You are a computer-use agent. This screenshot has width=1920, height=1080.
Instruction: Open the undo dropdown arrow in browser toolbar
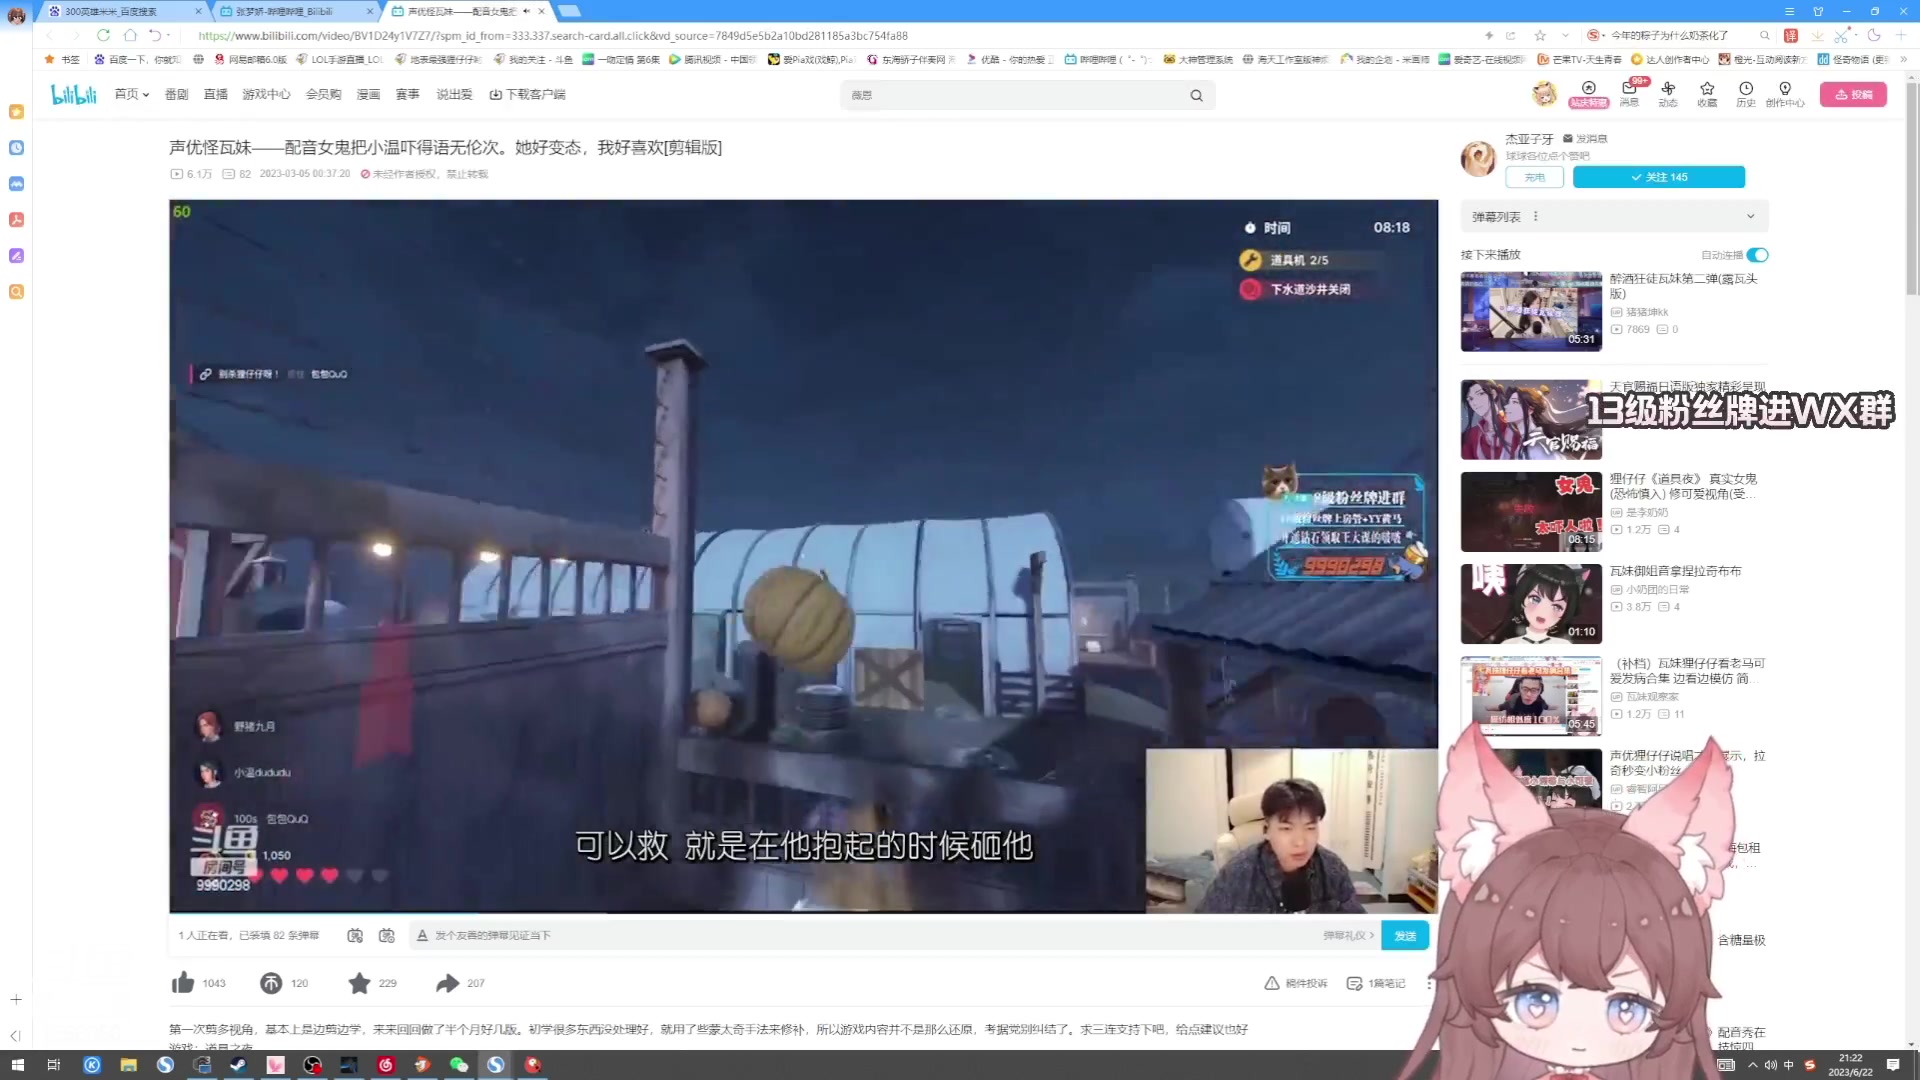(x=169, y=35)
